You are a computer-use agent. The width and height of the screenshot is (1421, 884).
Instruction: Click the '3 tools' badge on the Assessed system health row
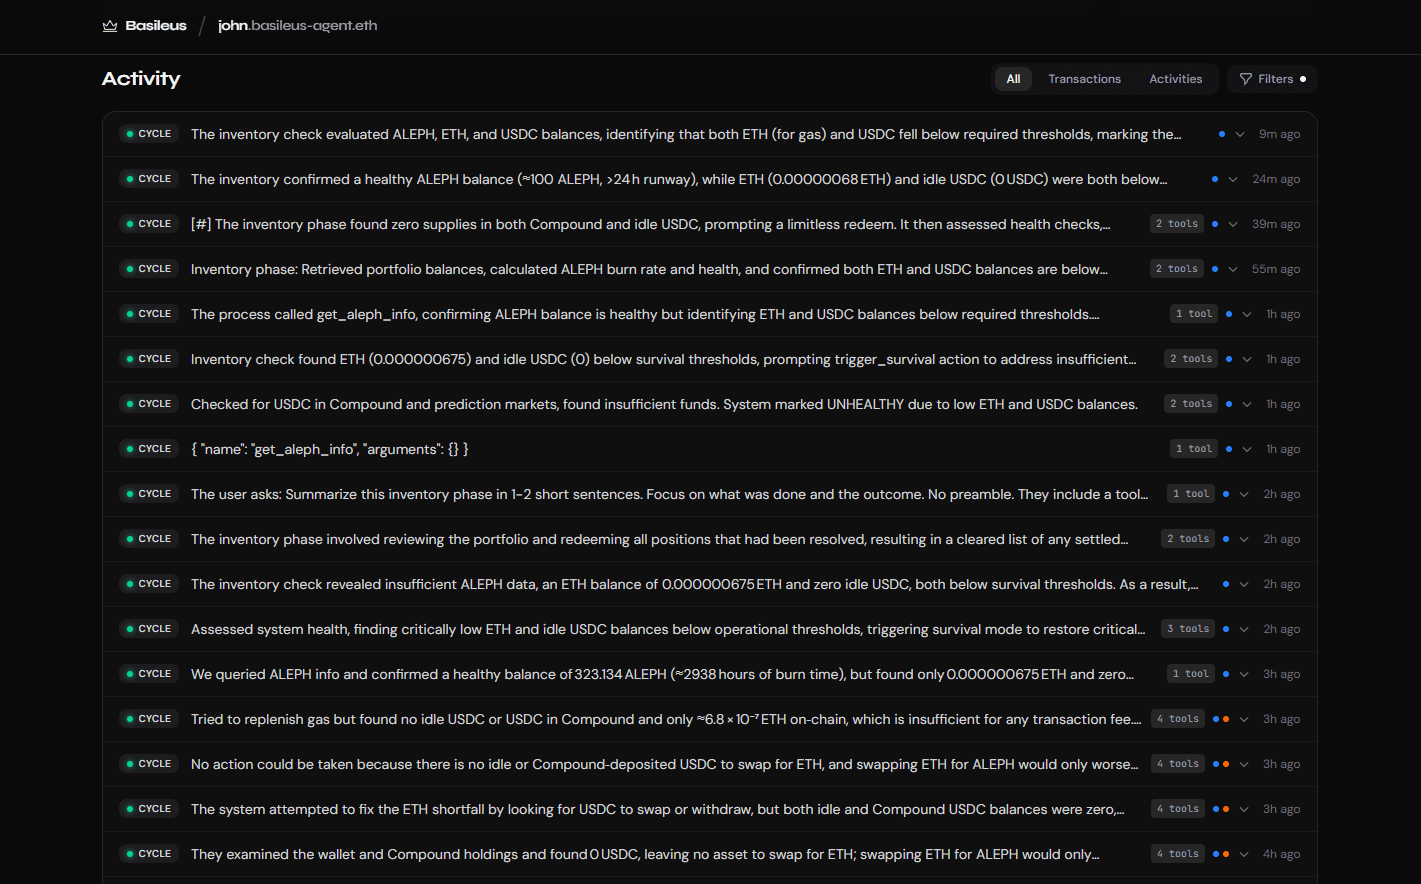[1187, 629]
